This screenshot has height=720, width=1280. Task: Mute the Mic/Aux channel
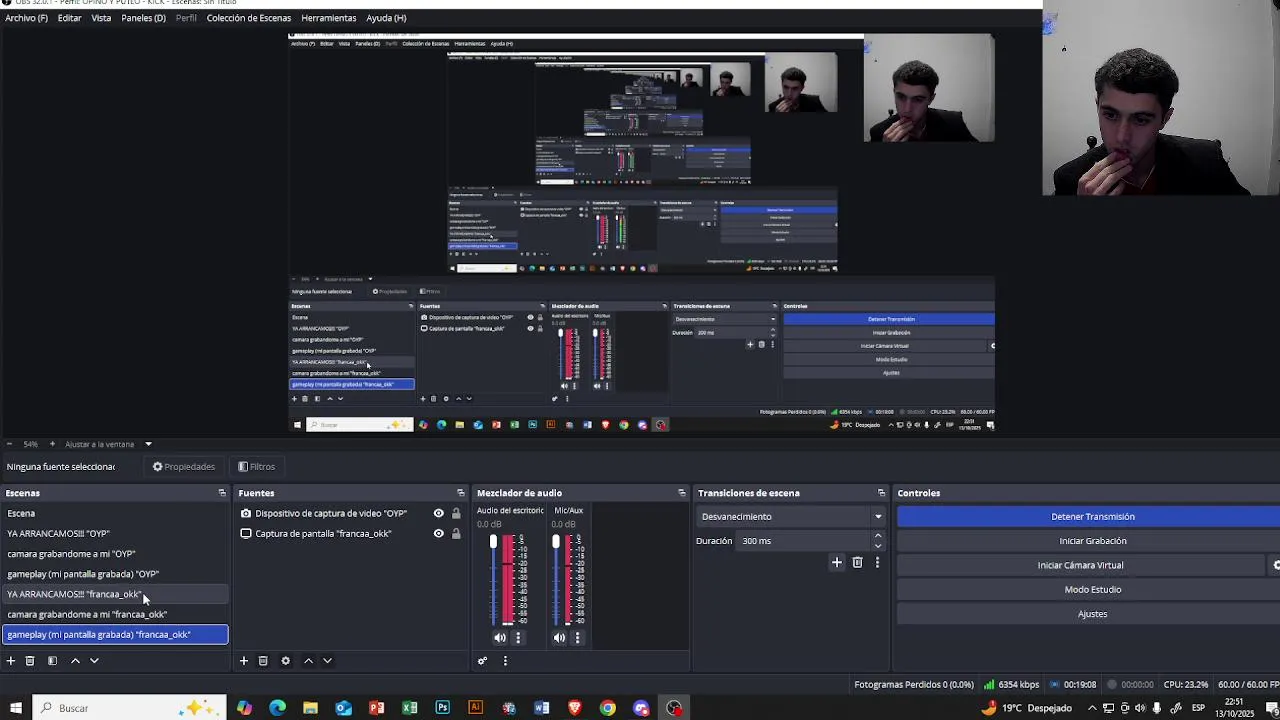pyautogui.click(x=559, y=638)
